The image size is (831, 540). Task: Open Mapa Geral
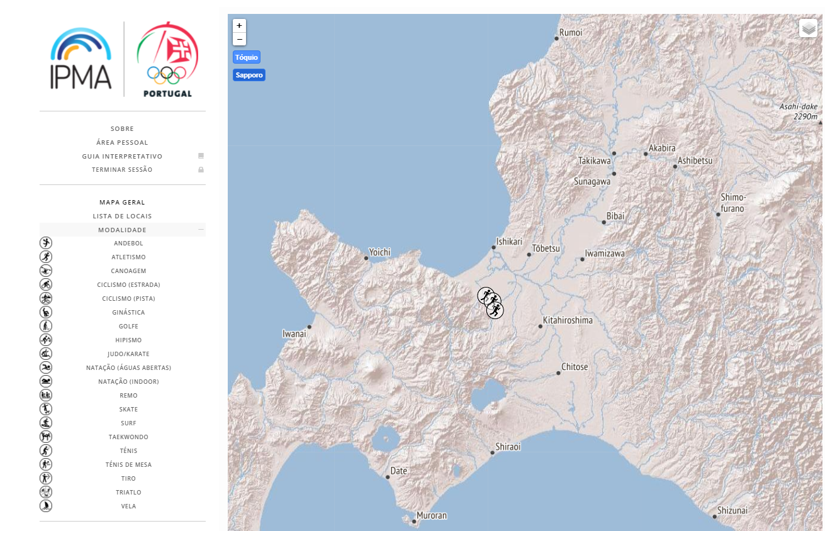coord(122,202)
